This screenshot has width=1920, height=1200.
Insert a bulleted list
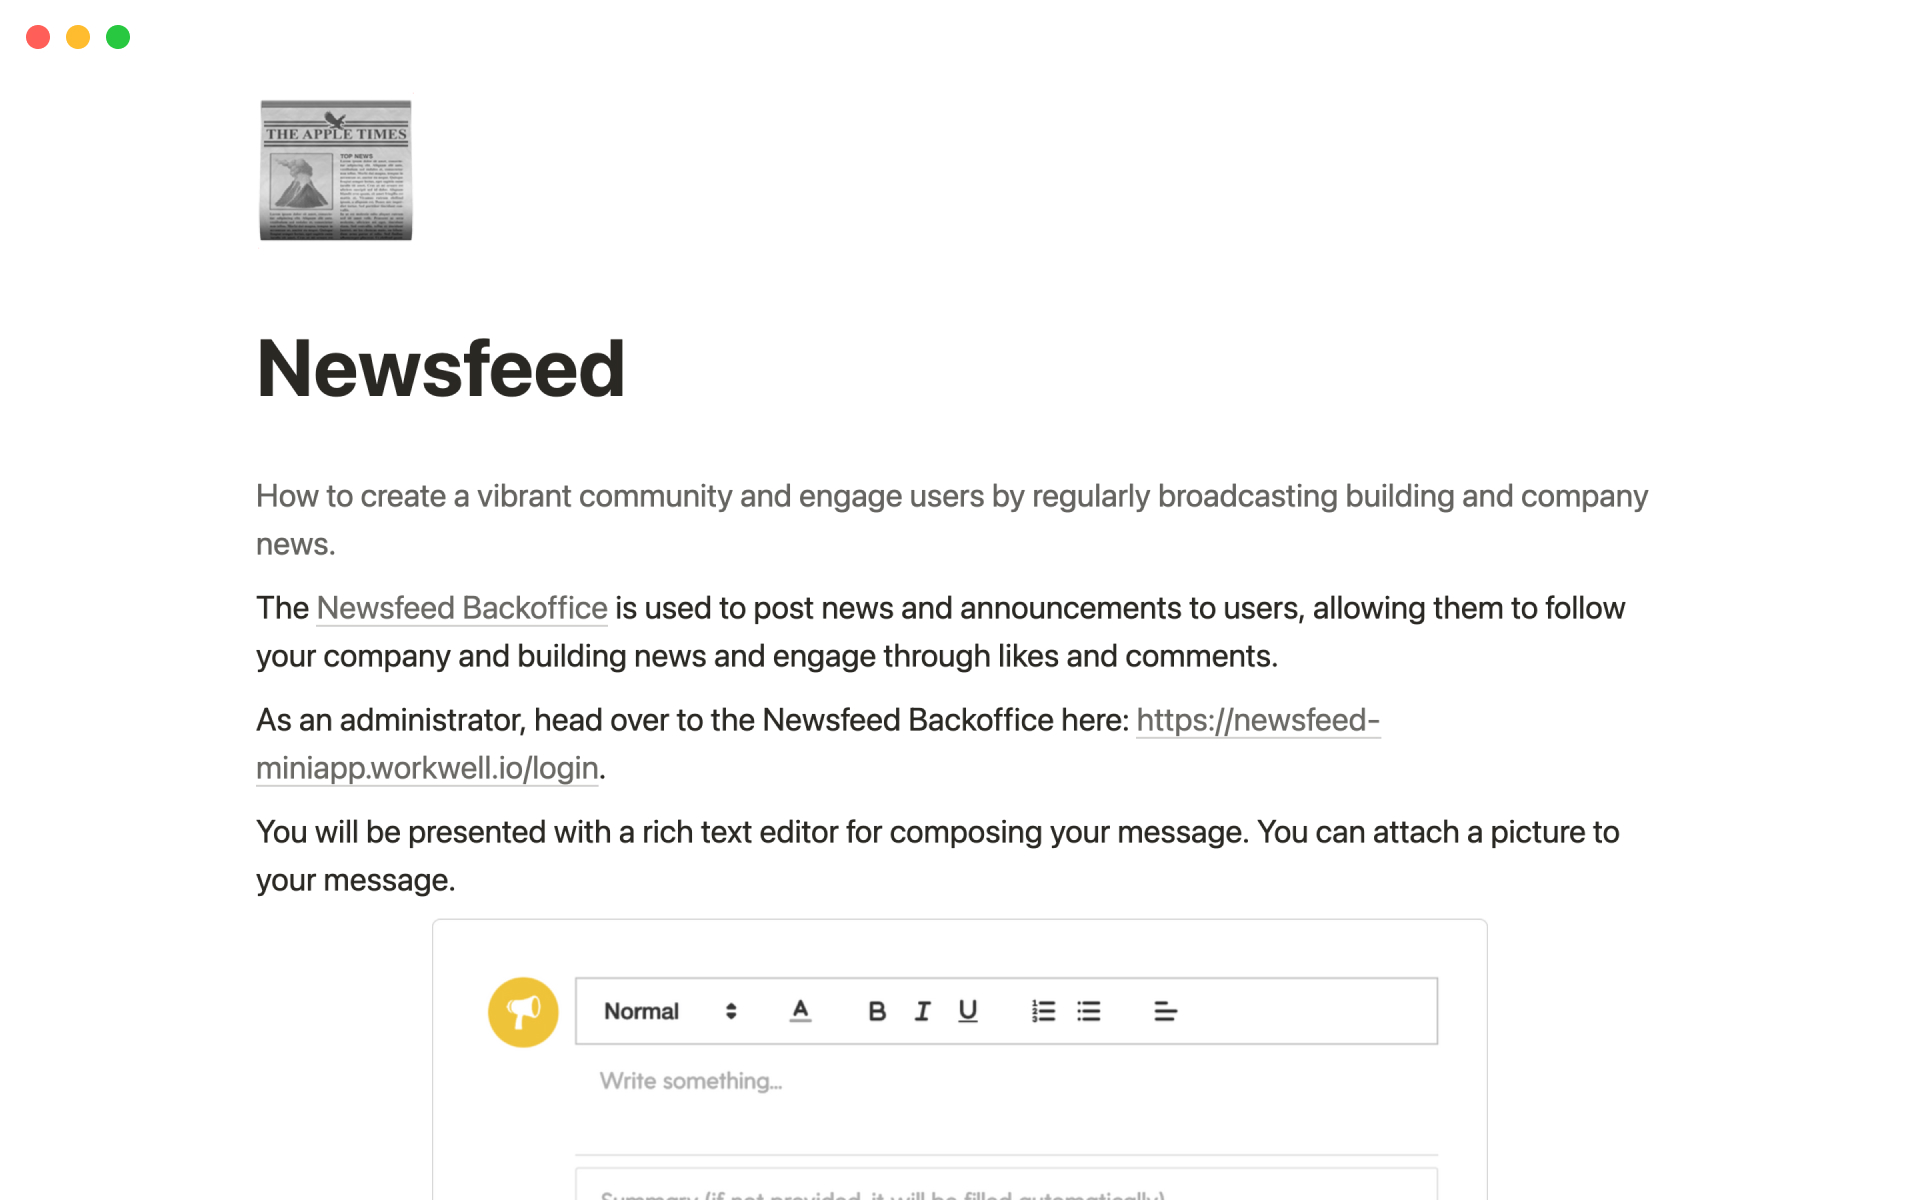[1089, 1011]
